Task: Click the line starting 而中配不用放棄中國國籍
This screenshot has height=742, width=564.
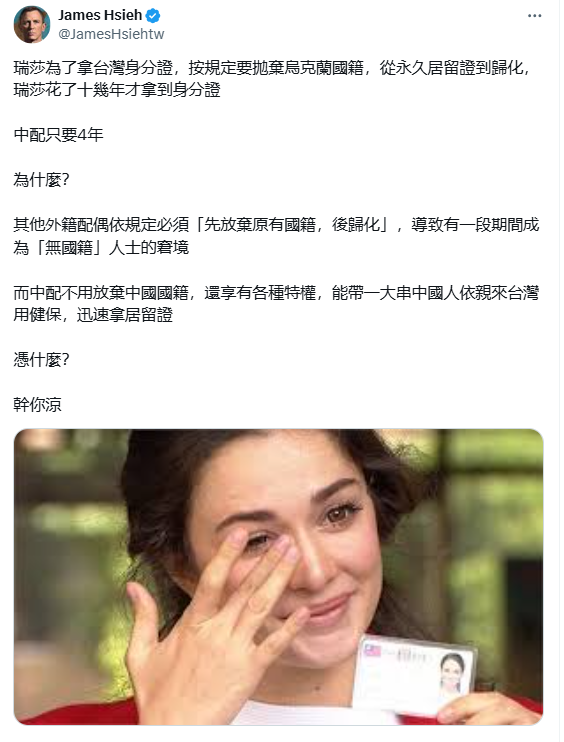Action: click(x=276, y=292)
